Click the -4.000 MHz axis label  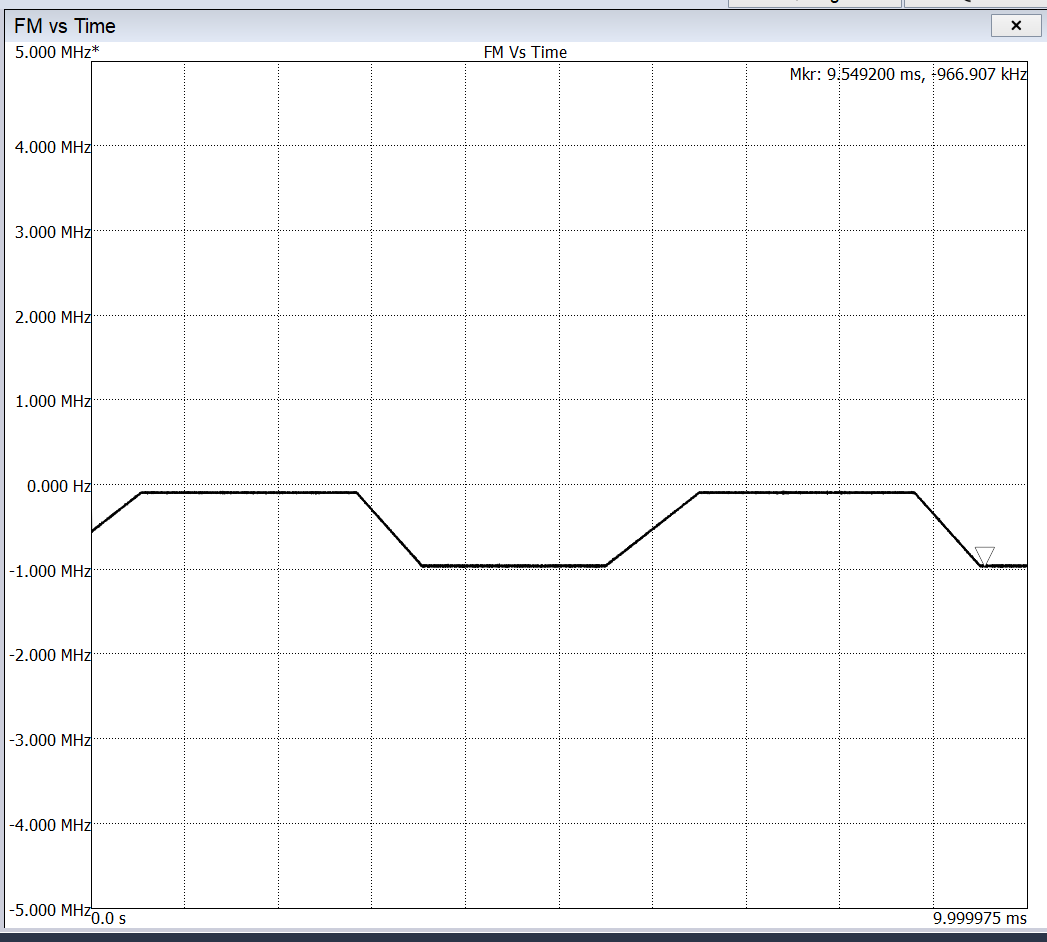pyautogui.click(x=50, y=825)
